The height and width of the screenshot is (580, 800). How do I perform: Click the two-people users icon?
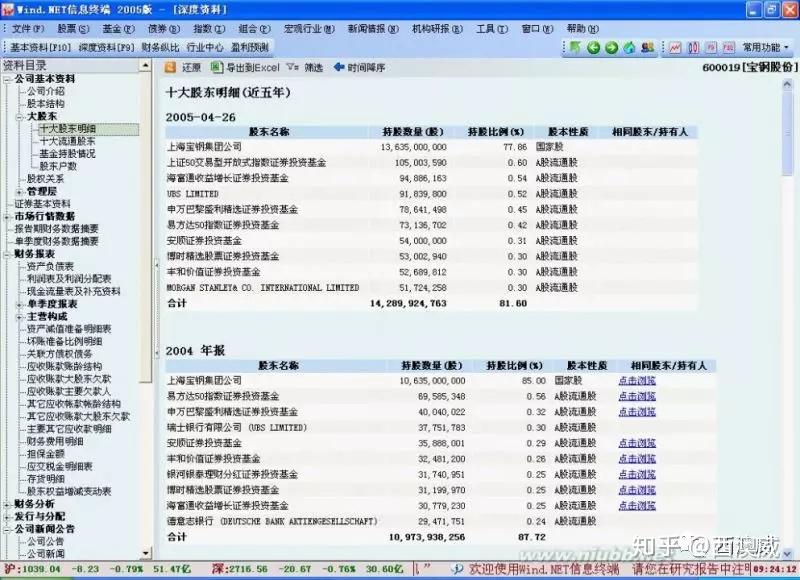click(647, 47)
